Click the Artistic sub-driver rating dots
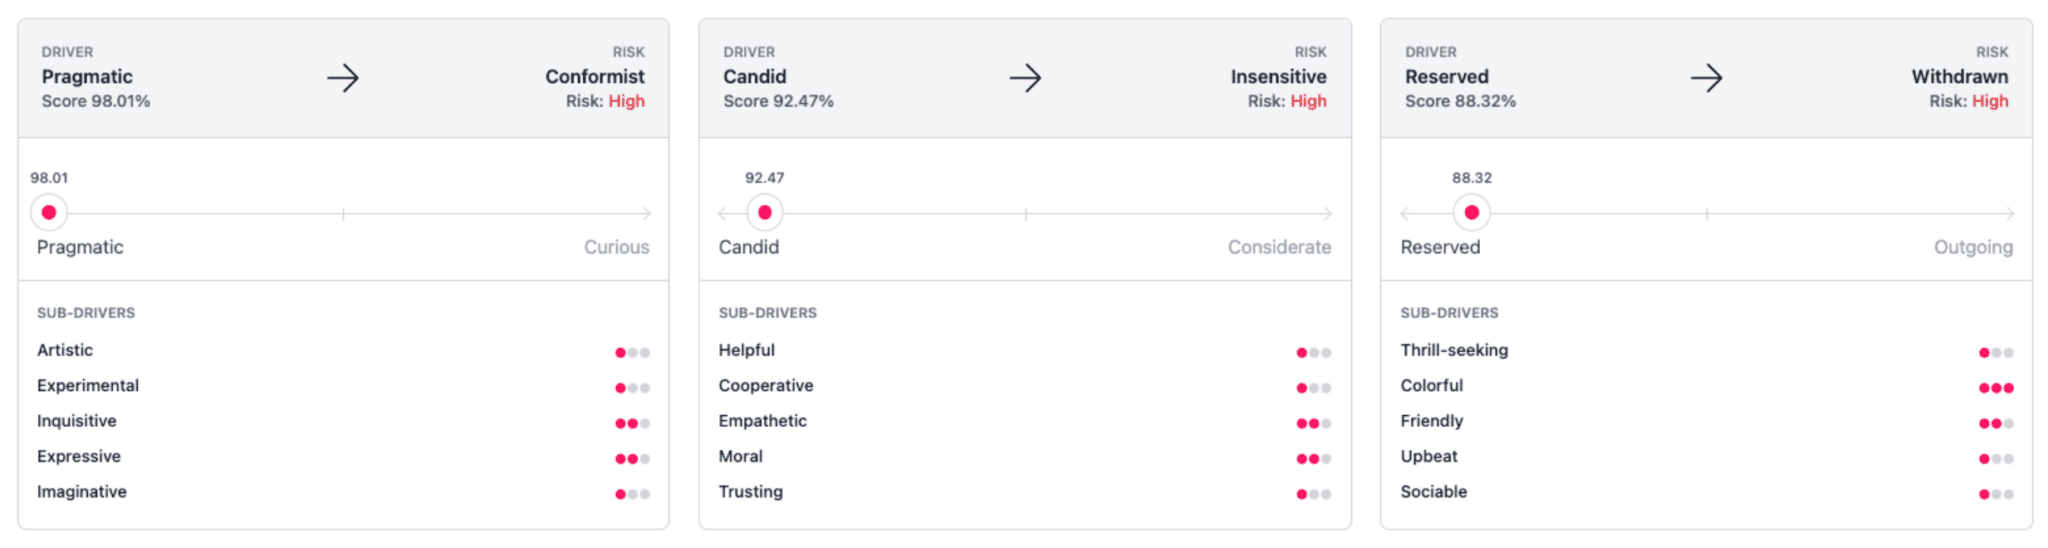Screen dimensions: 2048x548 click(x=632, y=352)
